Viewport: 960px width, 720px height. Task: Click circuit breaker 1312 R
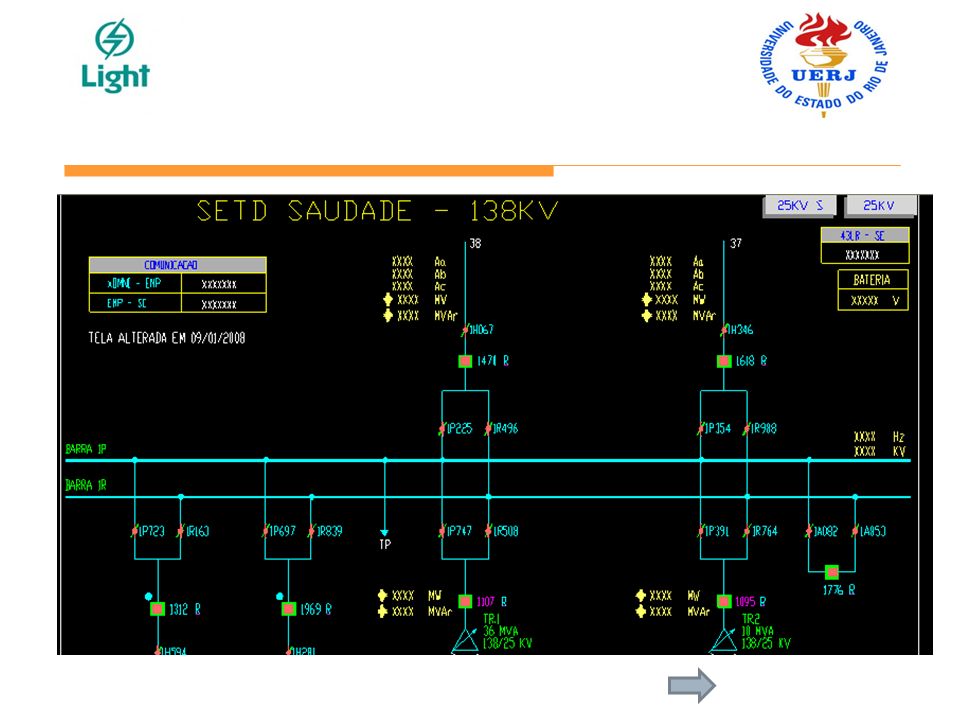click(x=157, y=609)
